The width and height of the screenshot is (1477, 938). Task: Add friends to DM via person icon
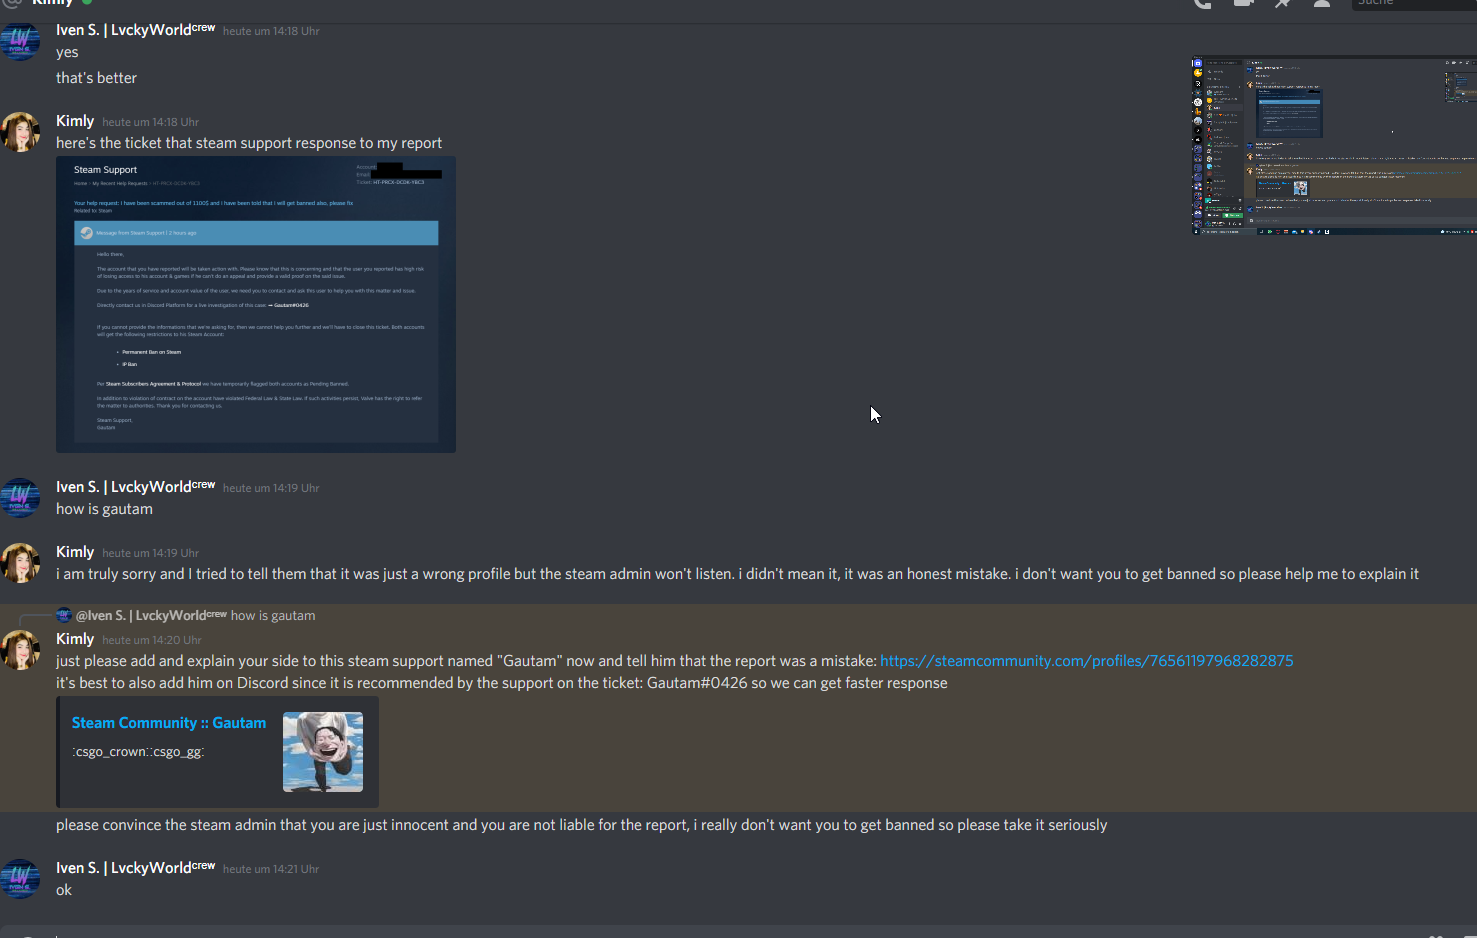tap(1321, 3)
